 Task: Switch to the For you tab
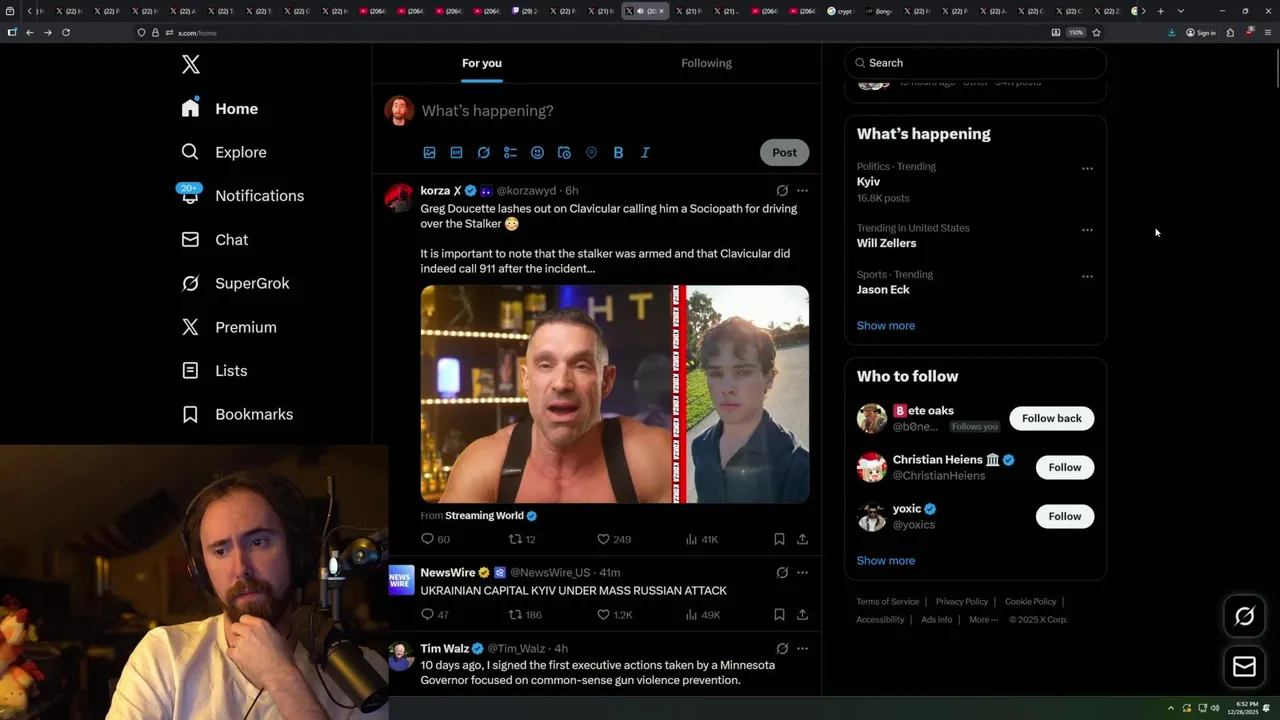(482, 63)
